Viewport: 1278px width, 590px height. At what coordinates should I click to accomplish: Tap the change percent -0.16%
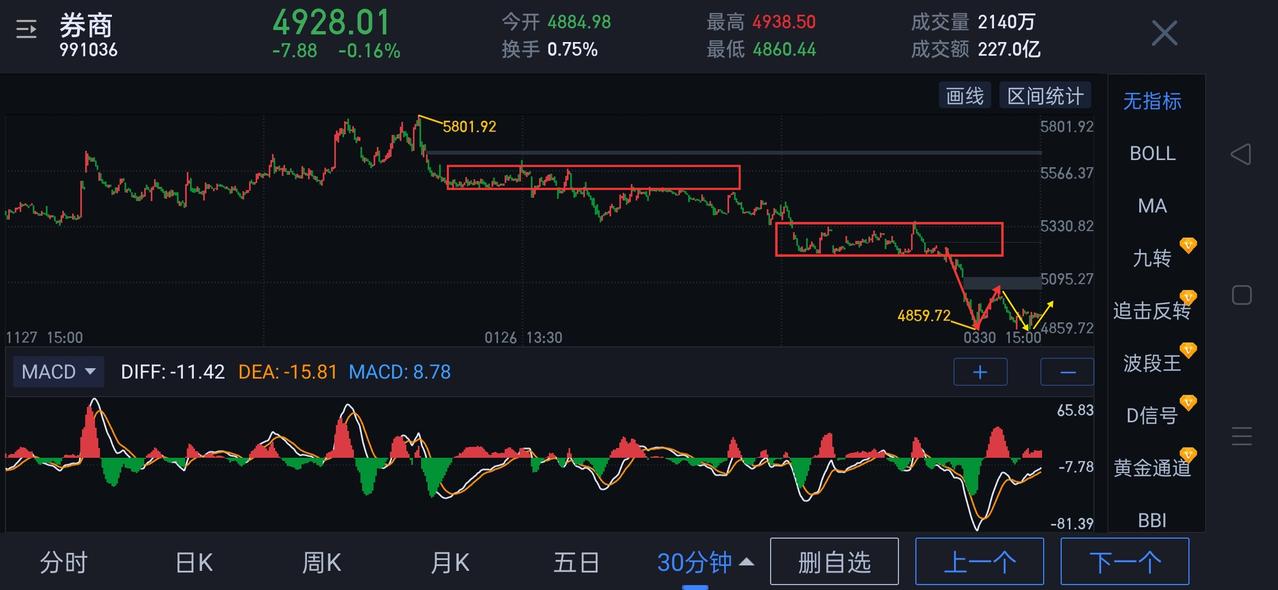pyautogui.click(x=369, y=50)
